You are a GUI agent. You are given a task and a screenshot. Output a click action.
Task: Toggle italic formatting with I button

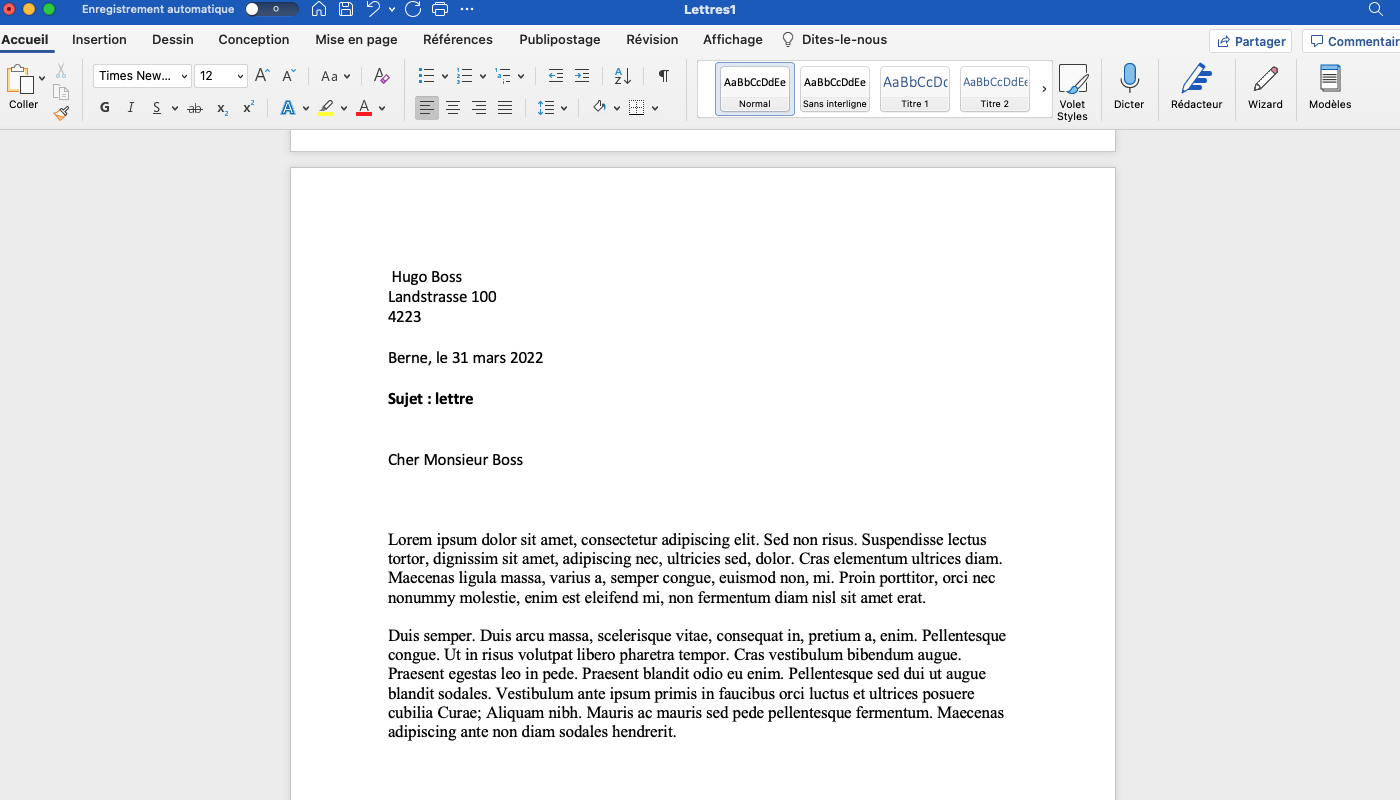tap(130, 108)
